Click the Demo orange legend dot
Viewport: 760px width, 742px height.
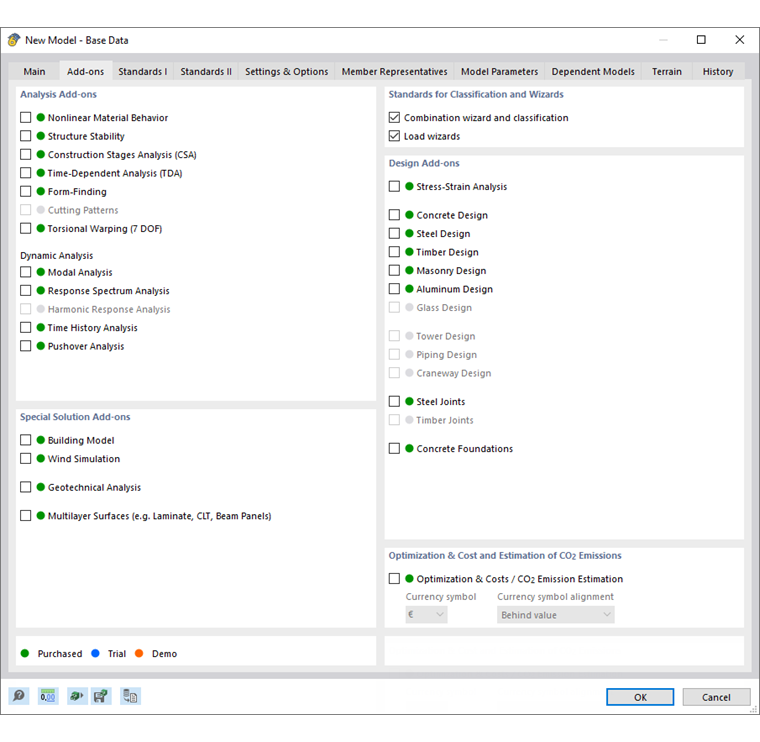point(139,653)
